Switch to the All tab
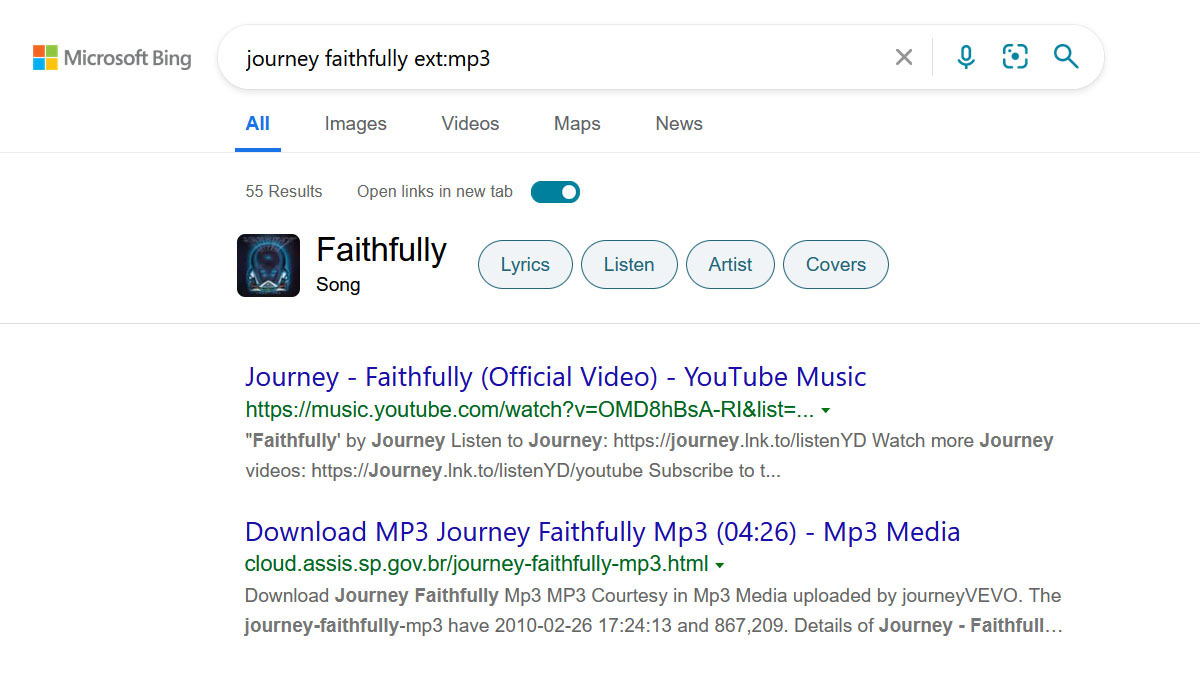 [258, 124]
